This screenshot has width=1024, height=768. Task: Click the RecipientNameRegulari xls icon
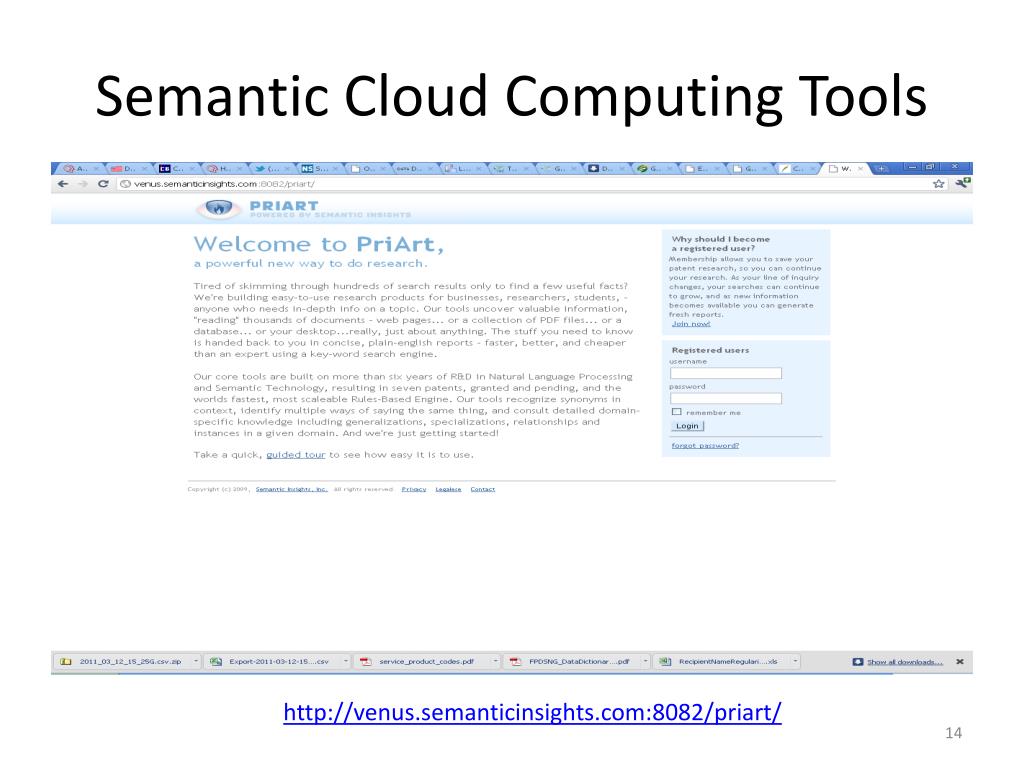665,662
